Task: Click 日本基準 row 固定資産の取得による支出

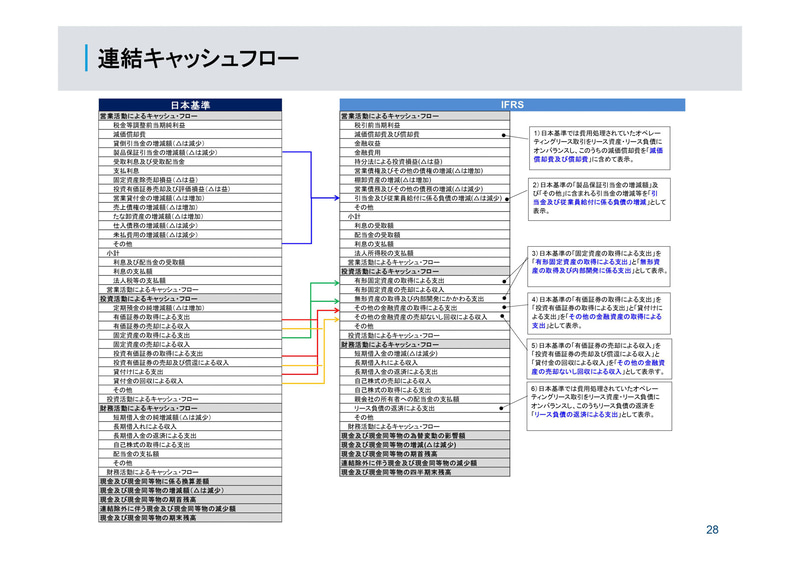Action: pos(190,335)
